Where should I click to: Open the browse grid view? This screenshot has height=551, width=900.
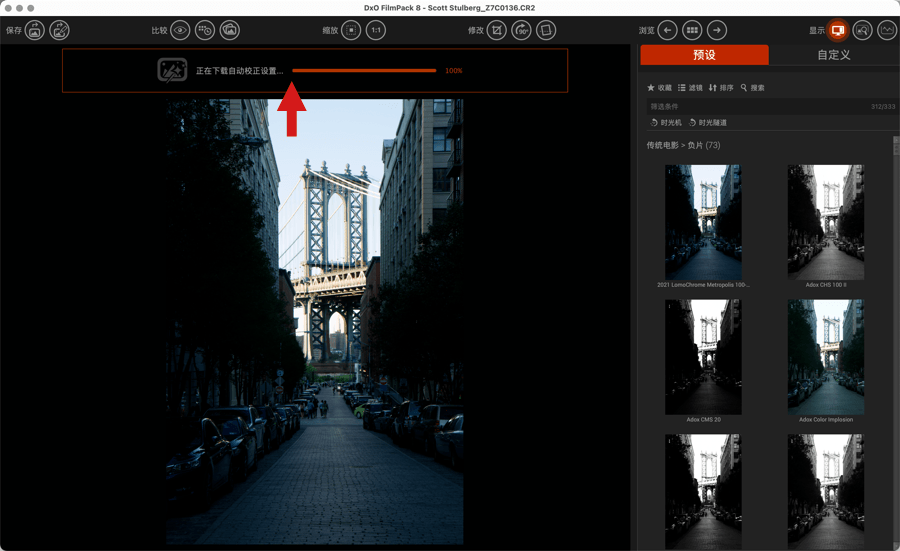[692, 31]
